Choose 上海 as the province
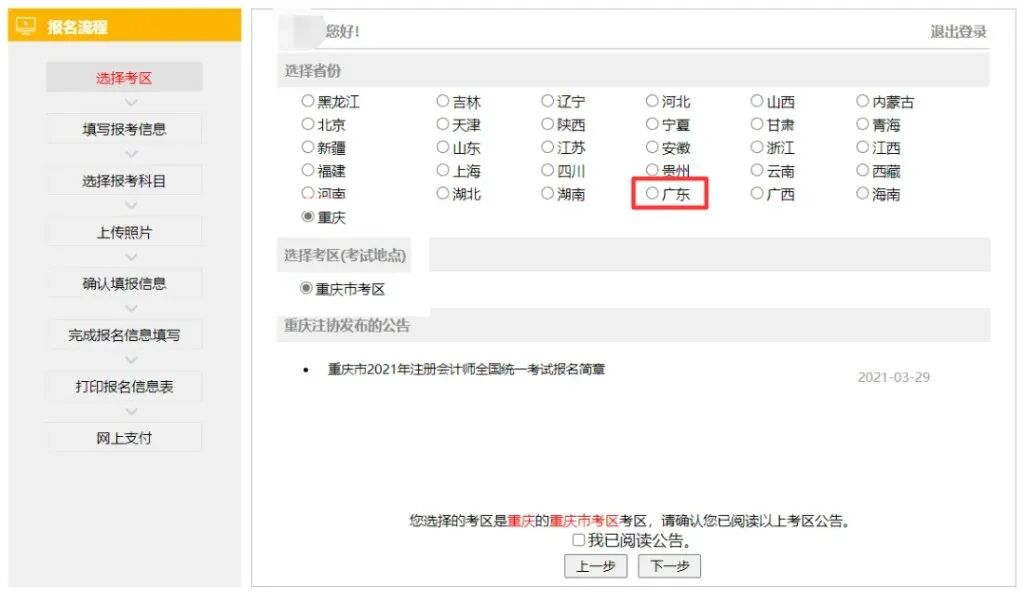The image size is (1025, 596). coord(443,171)
